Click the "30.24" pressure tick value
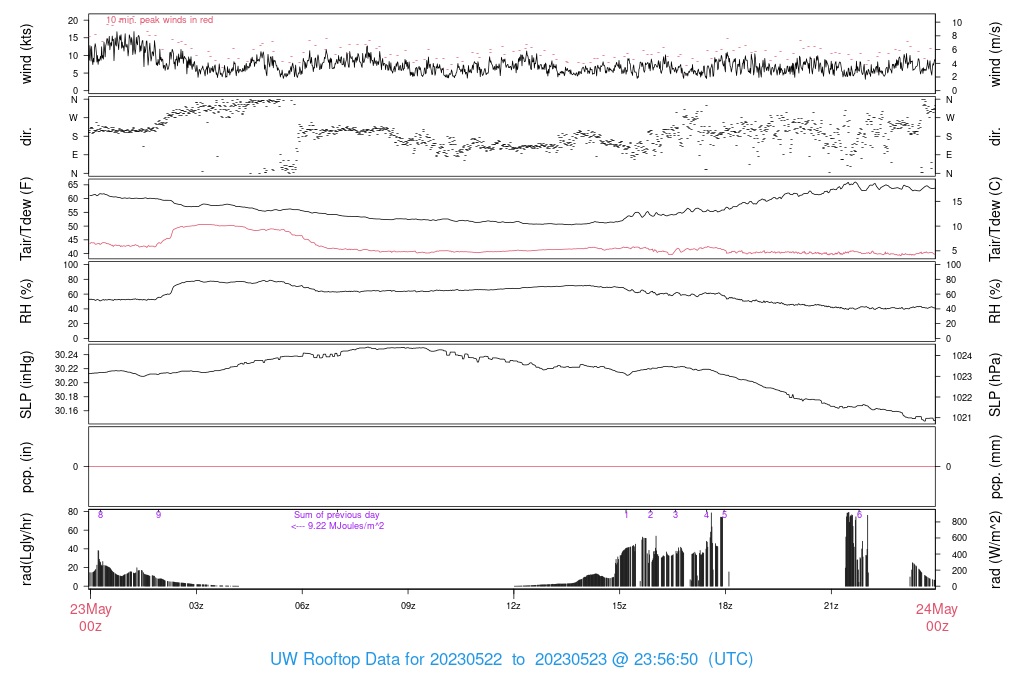This screenshot has height=700, width=1024. click(67, 355)
